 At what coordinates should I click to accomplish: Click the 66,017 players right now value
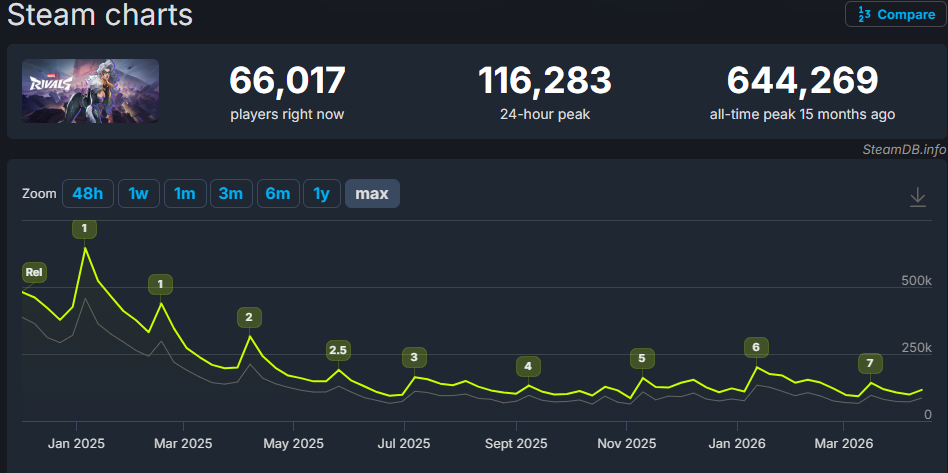[x=287, y=80]
